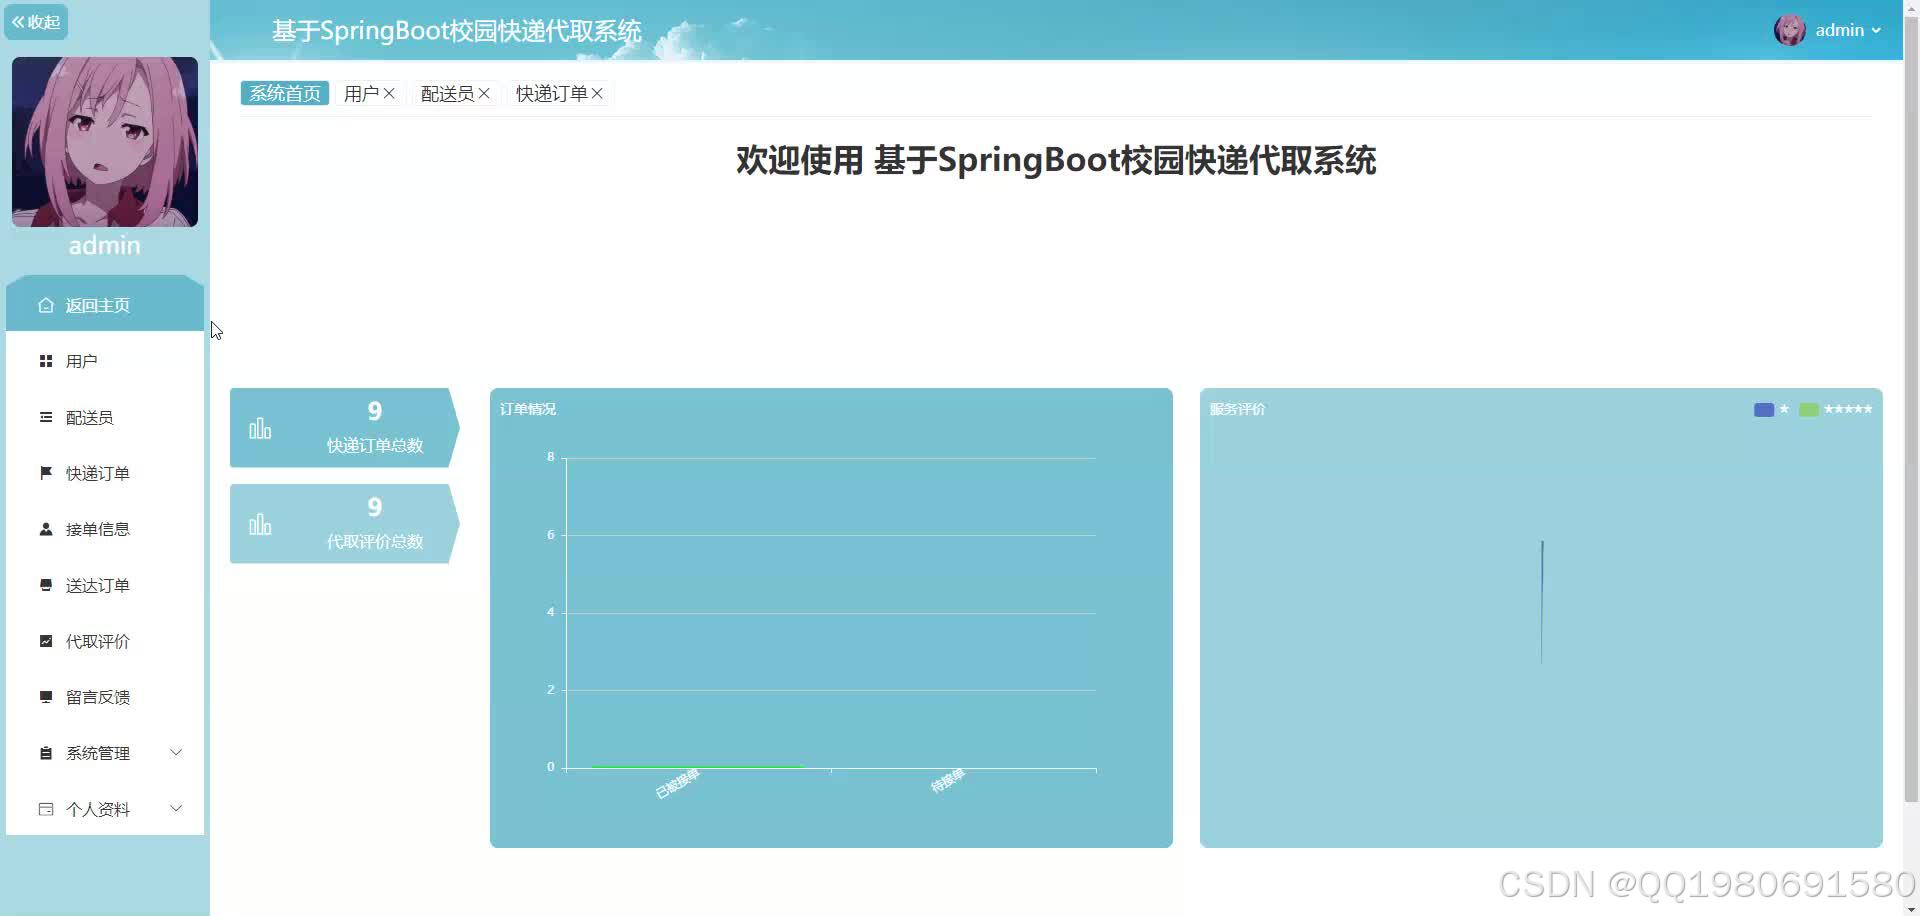This screenshot has height=916, width=1920.
Task: Expand the 个人资料 submenu chevron
Action: point(176,808)
